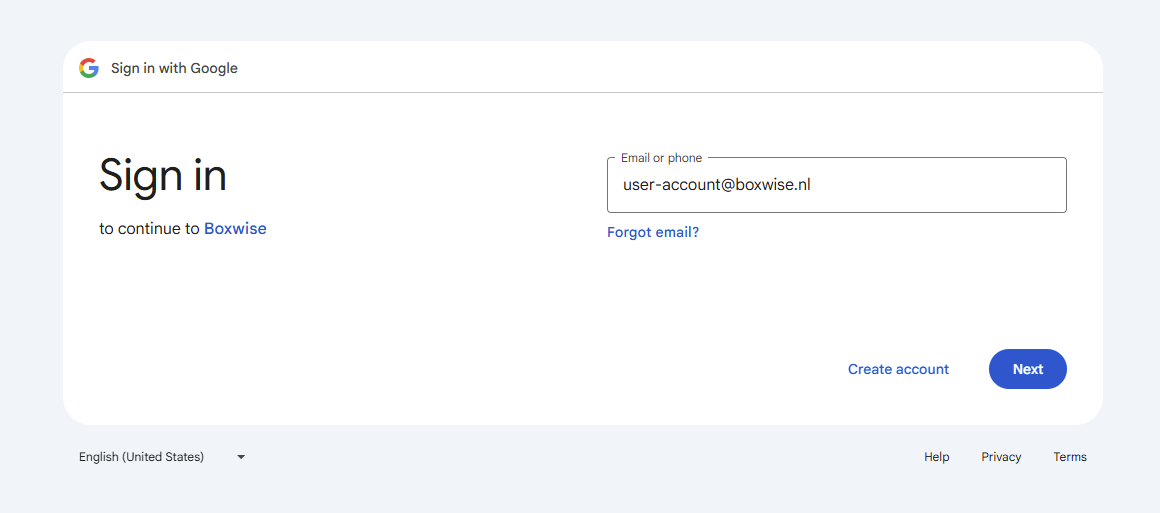
Task: Open the Boxwise link
Action: click(x=235, y=229)
